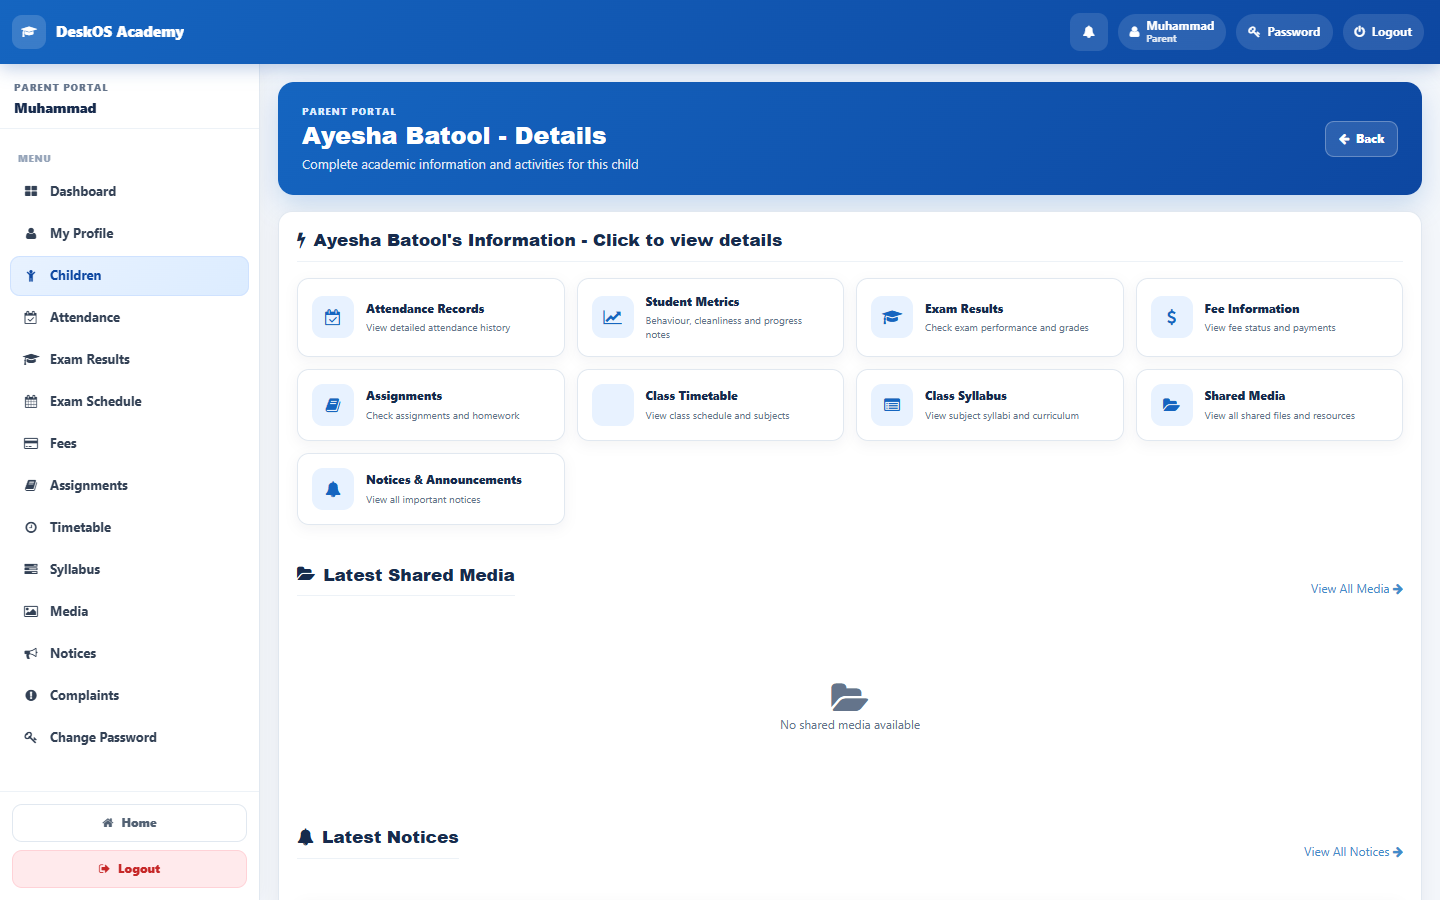This screenshot has height=900, width=1440.
Task: Click the Logout button in top header
Action: [1383, 32]
